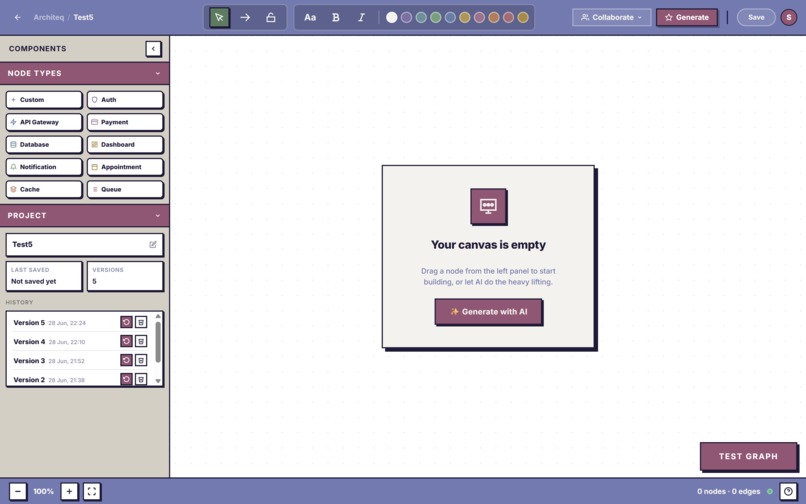Select the Cache node type
This screenshot has height=504, width=806.
pyautogui.click(x=44, y=189)
